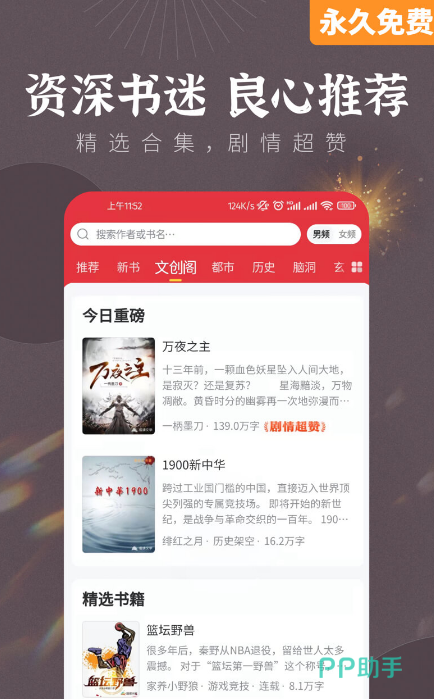
Task: Switch to 女频 channel
Action: coord(347,234)
